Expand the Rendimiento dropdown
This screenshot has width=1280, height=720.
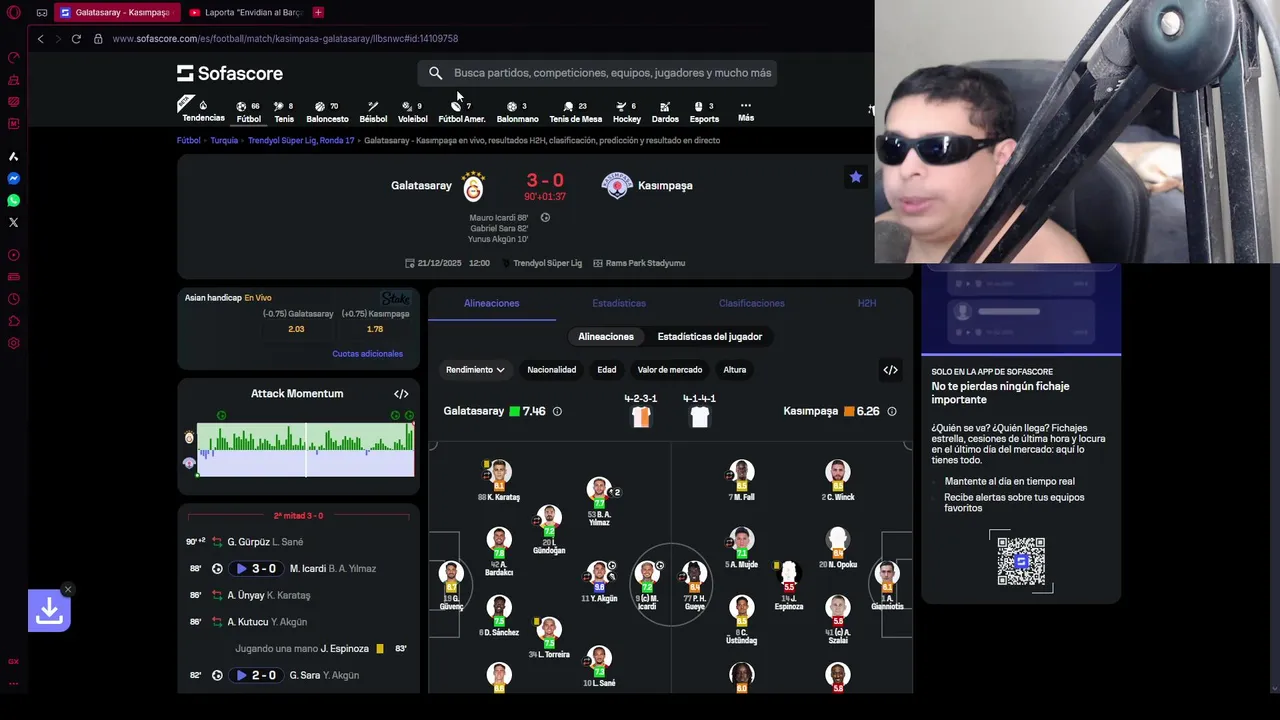[x=475, y=370]
